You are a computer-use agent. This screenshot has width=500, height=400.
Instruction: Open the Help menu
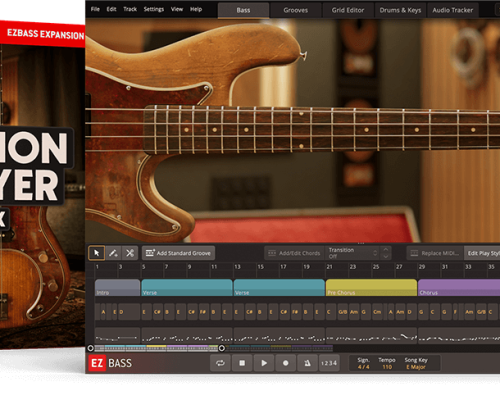click(196, 9)
